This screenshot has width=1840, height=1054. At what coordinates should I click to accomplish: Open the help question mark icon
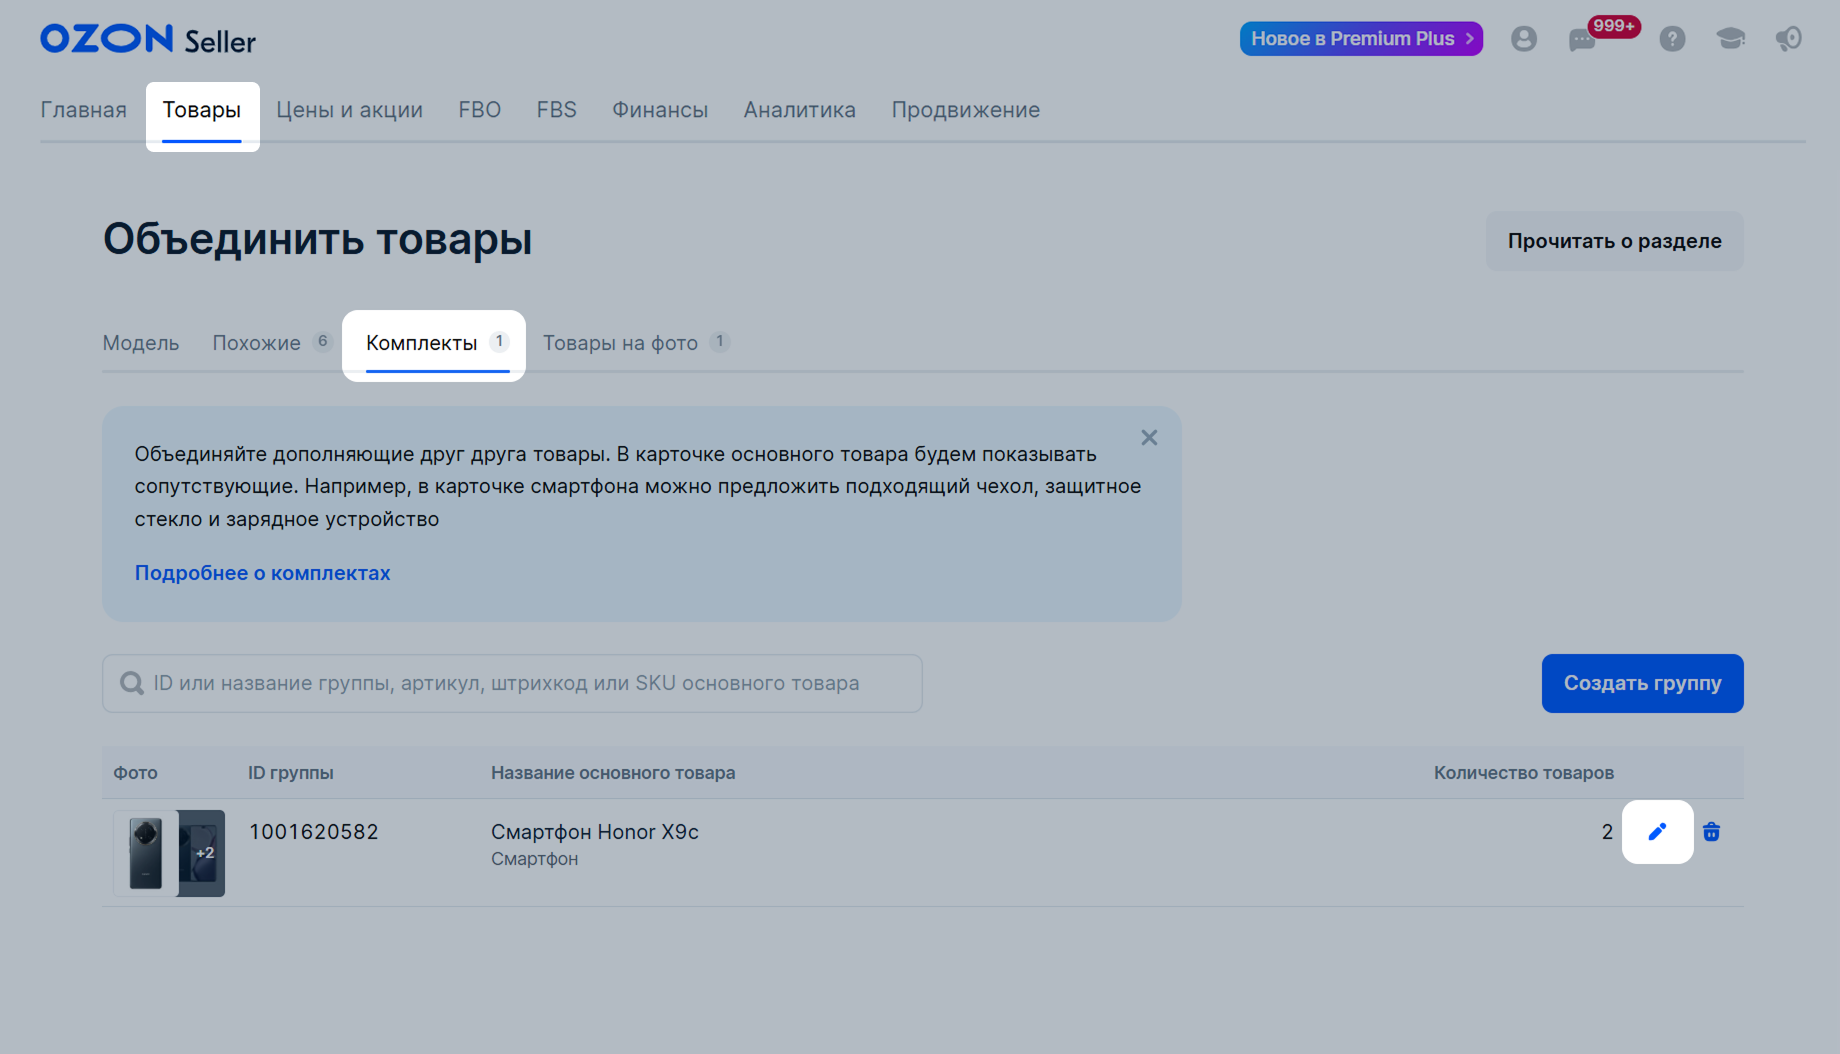pyautogui.click(x=1672, y=39)
